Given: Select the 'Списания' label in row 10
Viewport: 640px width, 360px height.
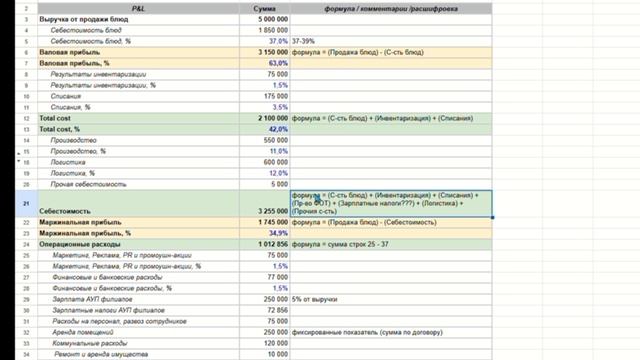Looking at the screenshot, I should click(x=138, y=96).
